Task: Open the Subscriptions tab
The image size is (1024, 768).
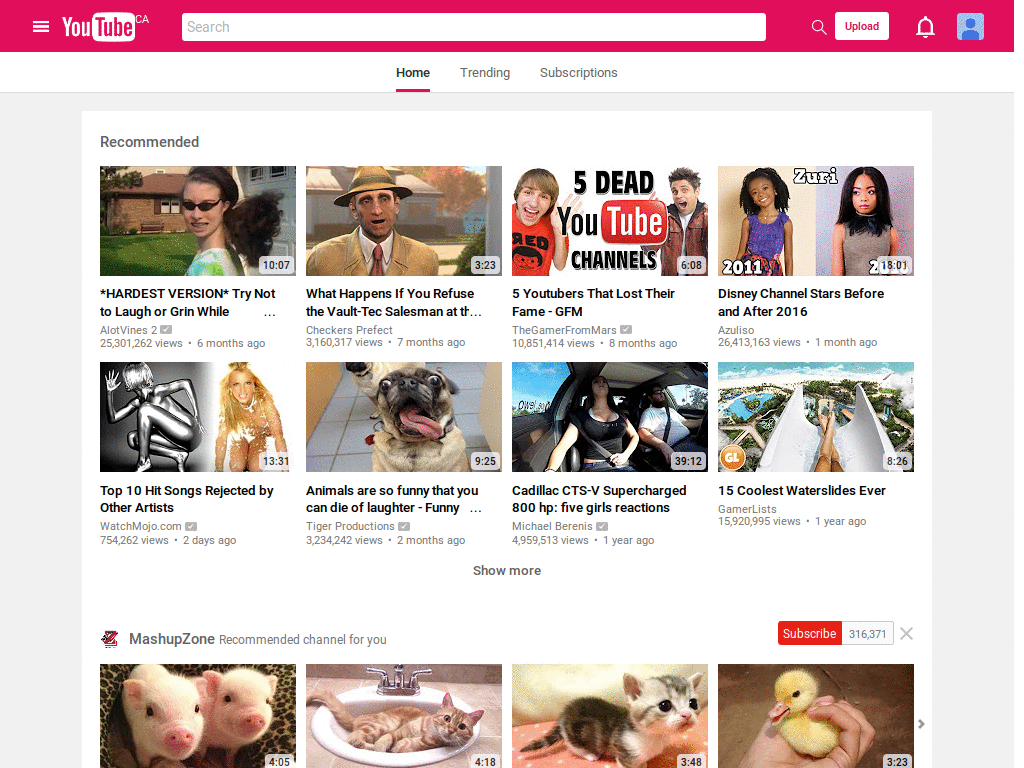Action: (x=579, y=72)
